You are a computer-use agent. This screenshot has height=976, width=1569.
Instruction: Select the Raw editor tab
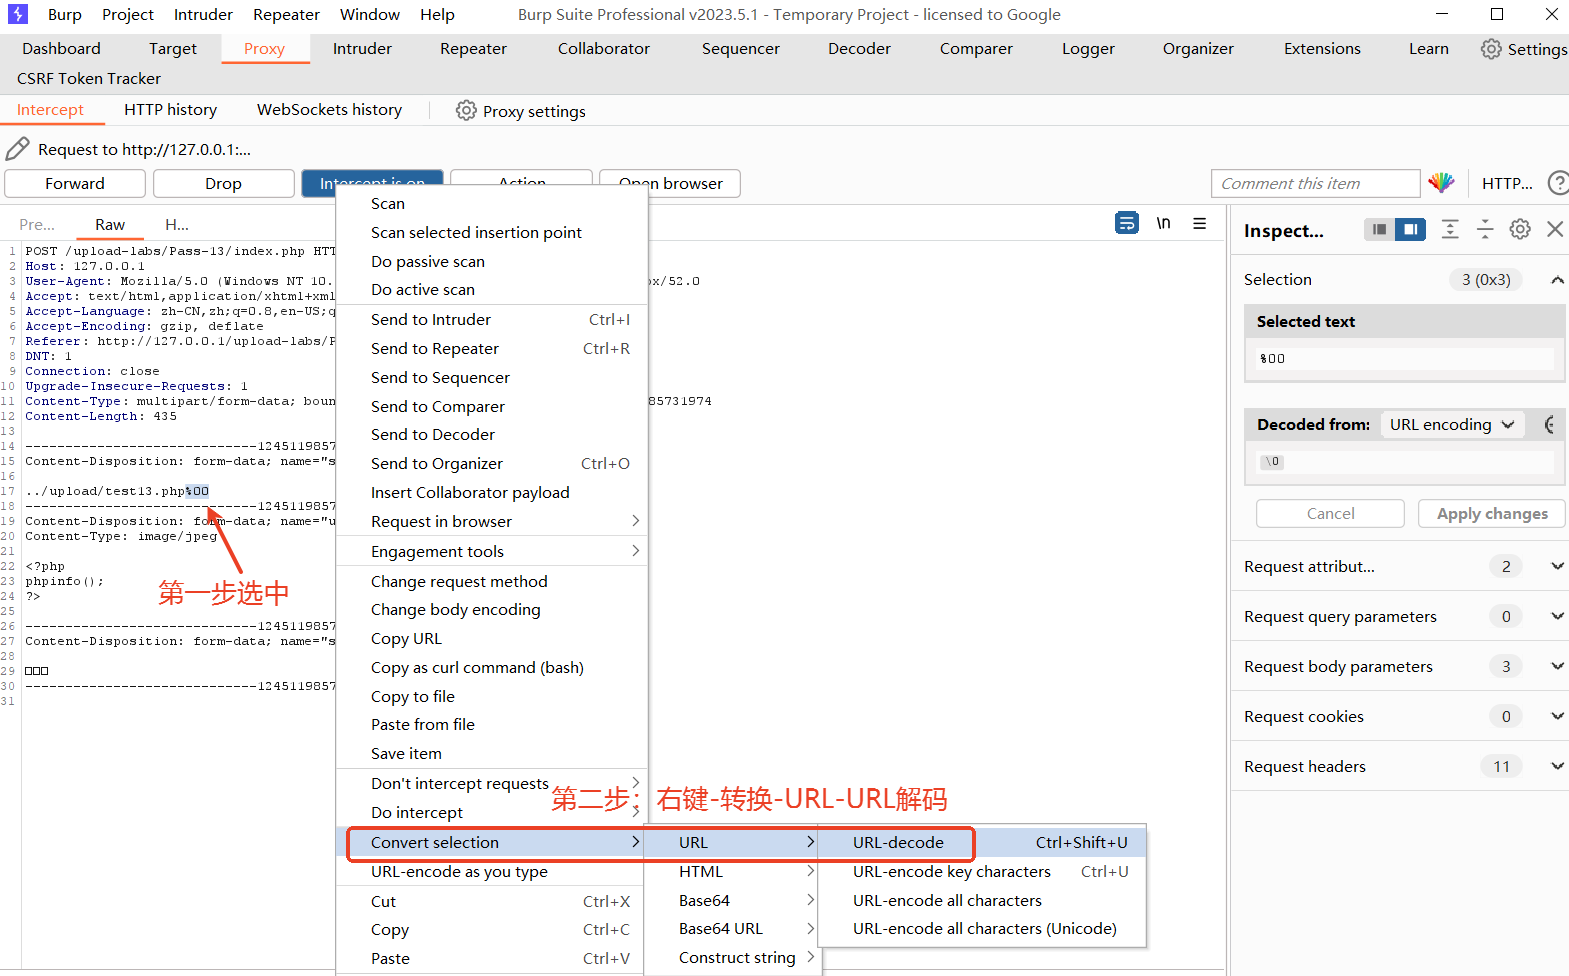click(110, 225)
